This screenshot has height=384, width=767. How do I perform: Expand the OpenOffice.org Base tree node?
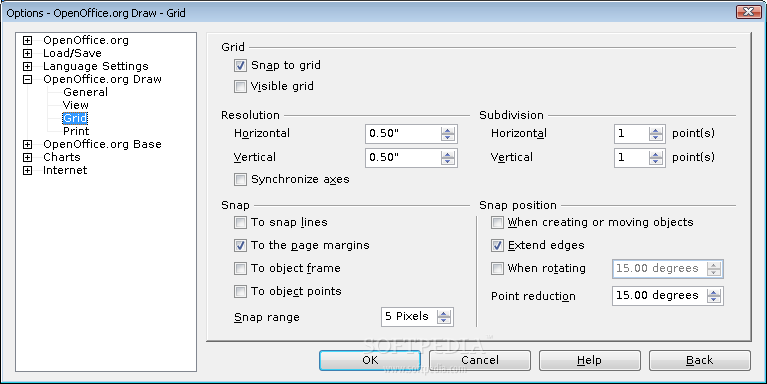27,145
